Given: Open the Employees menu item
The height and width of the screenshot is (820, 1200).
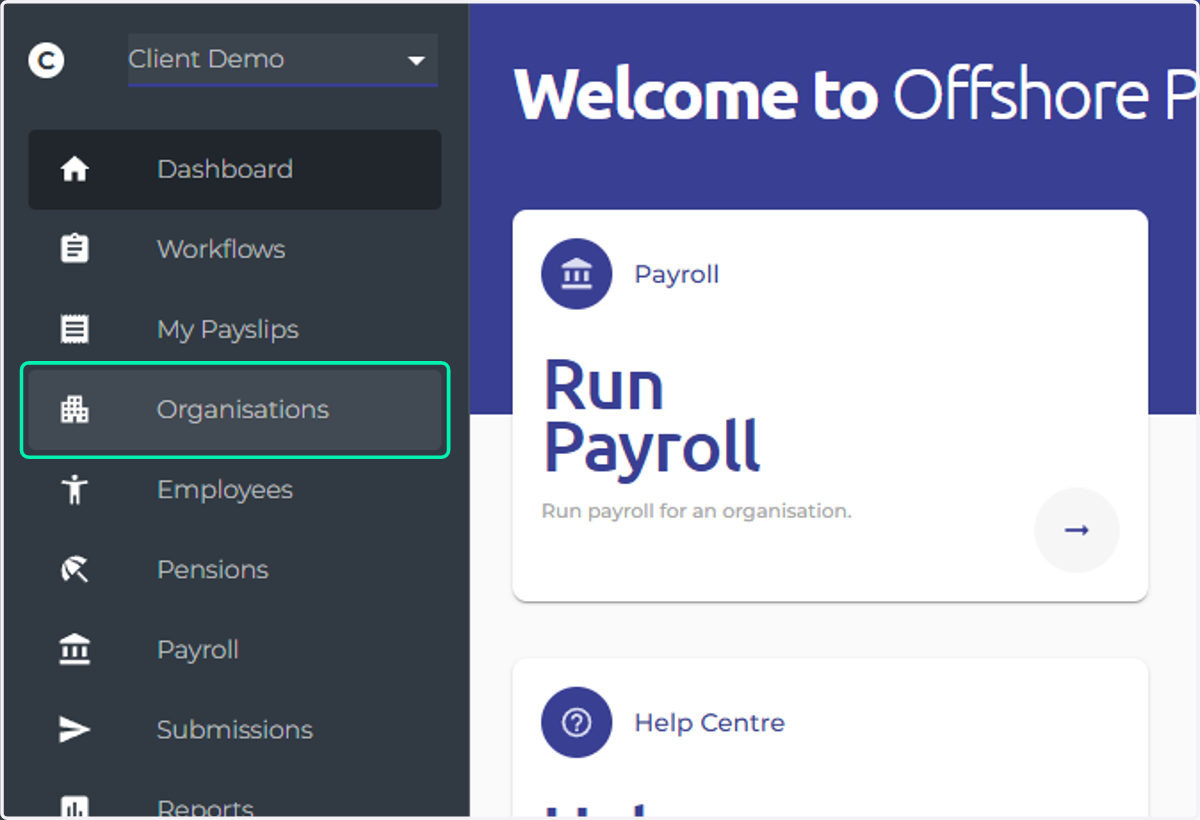Looking at the screenshot, I should pos(235,489).
